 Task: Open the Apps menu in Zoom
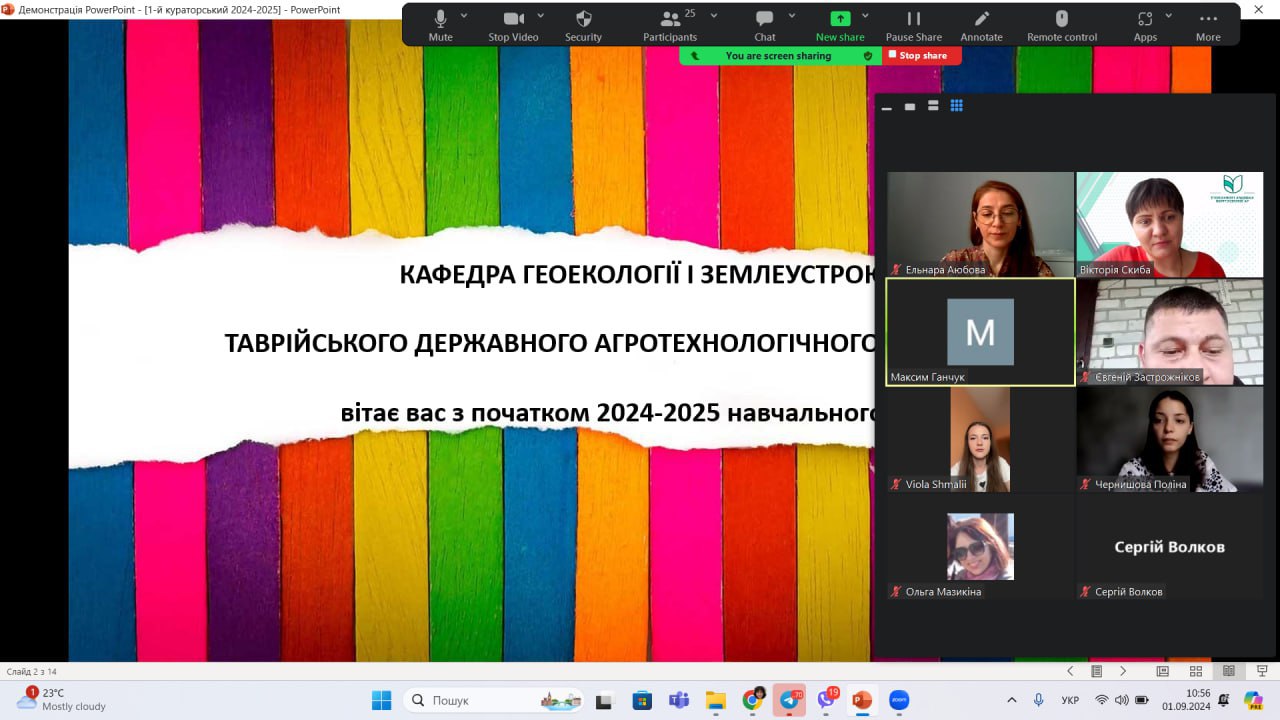[x=1145, y=24]
